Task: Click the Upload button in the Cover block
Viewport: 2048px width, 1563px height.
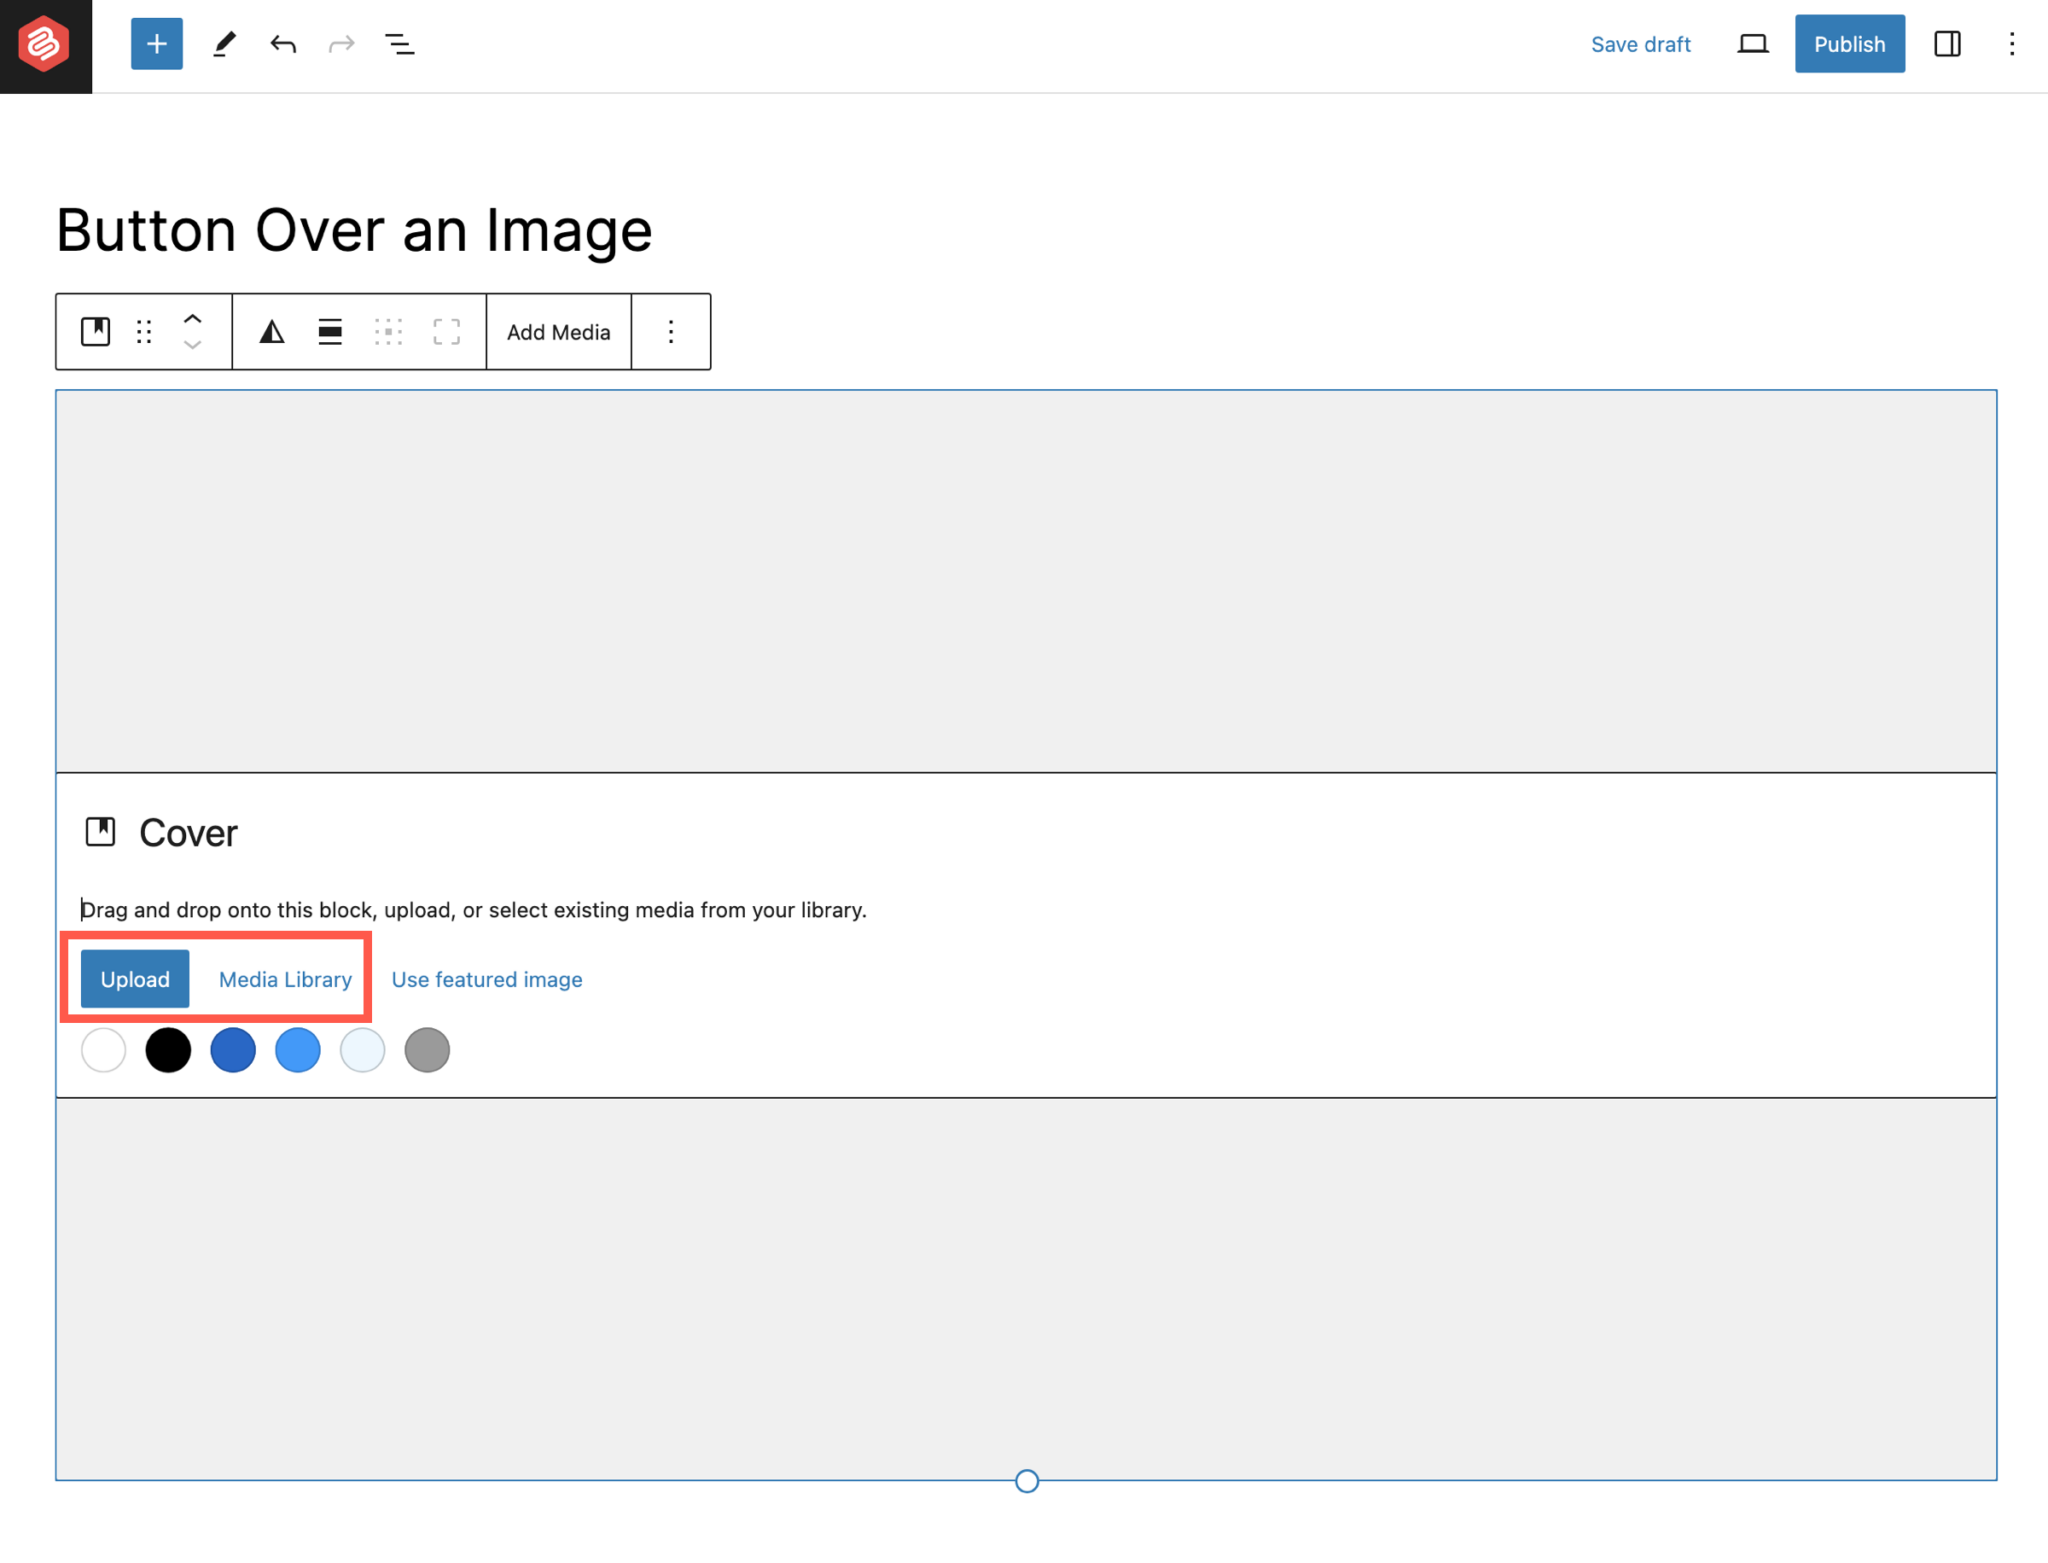Action: pyautogui.click(x=134, y=978)
